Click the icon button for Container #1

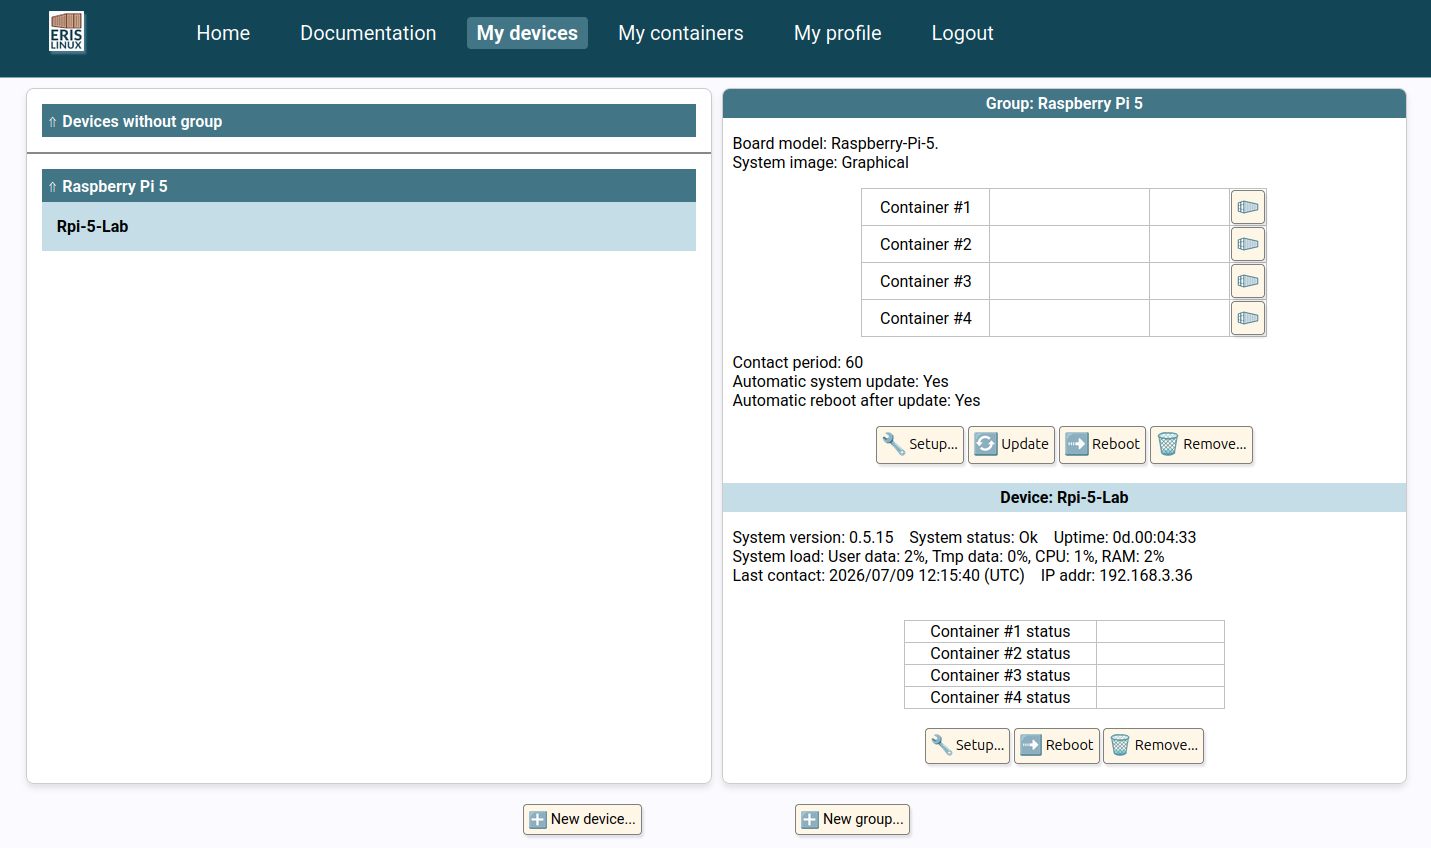(x=1247, y=207)
